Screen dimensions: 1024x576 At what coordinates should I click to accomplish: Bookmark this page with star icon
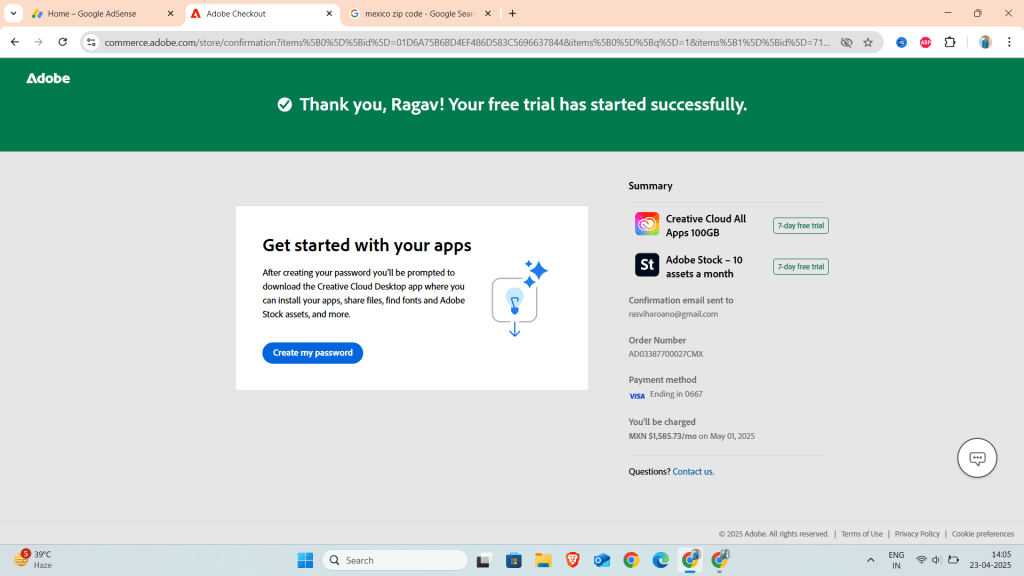(868, 42)
